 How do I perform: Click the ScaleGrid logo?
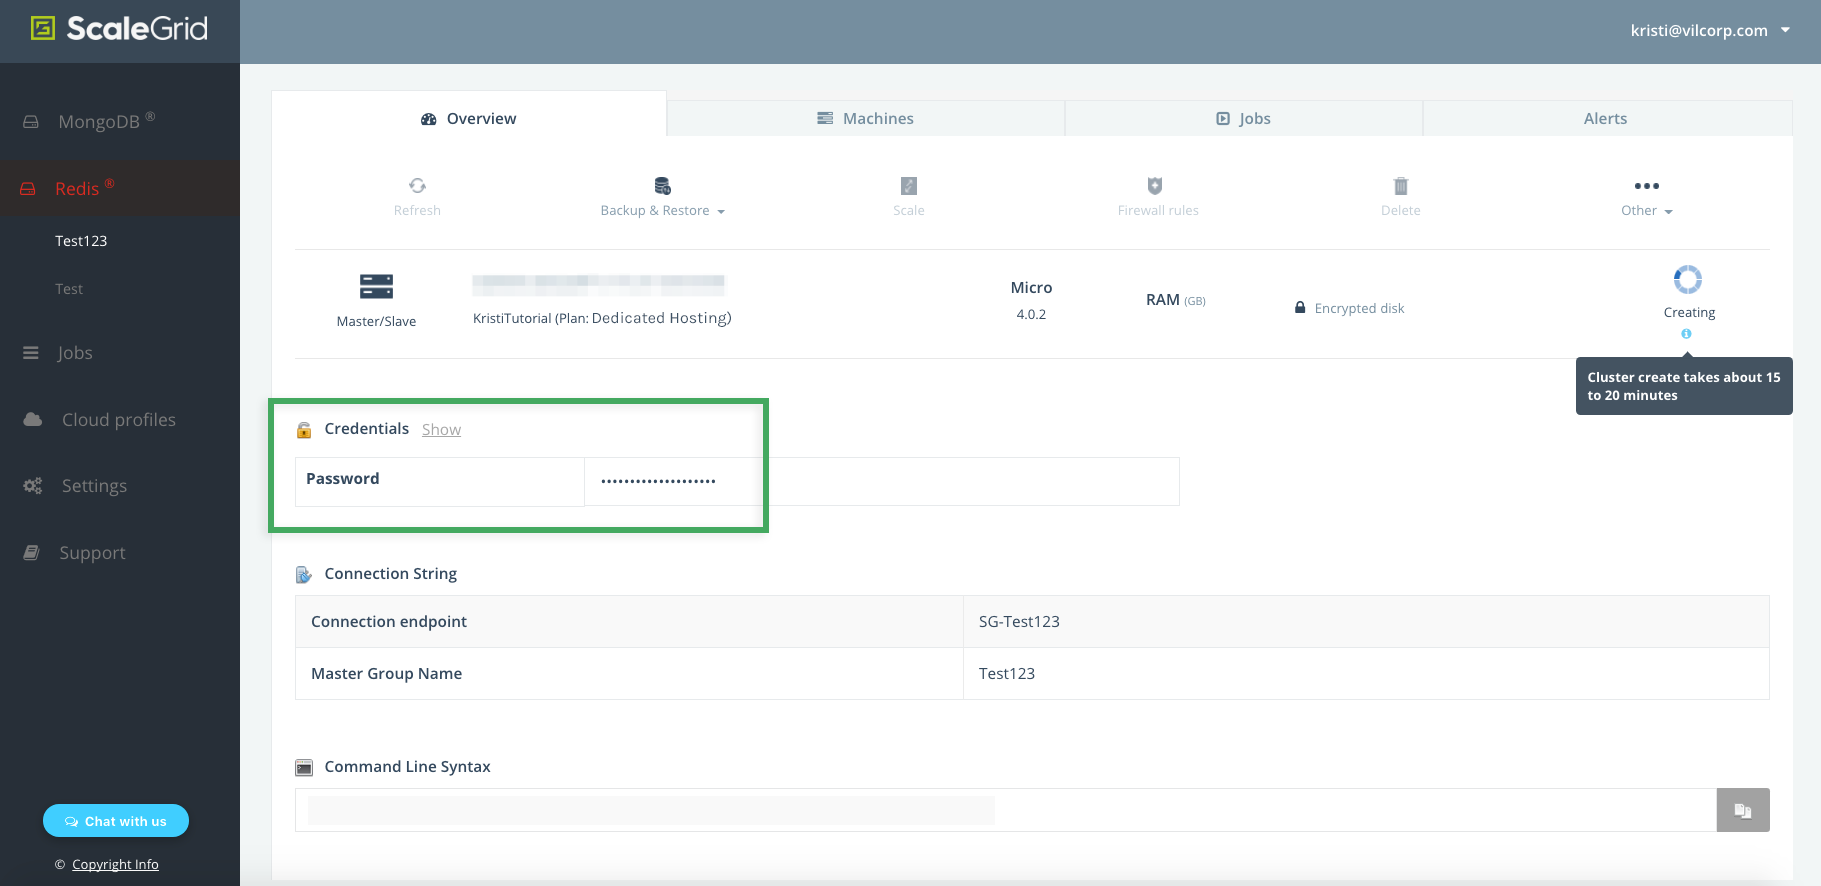pyautogui.click(x=119, y=29)
